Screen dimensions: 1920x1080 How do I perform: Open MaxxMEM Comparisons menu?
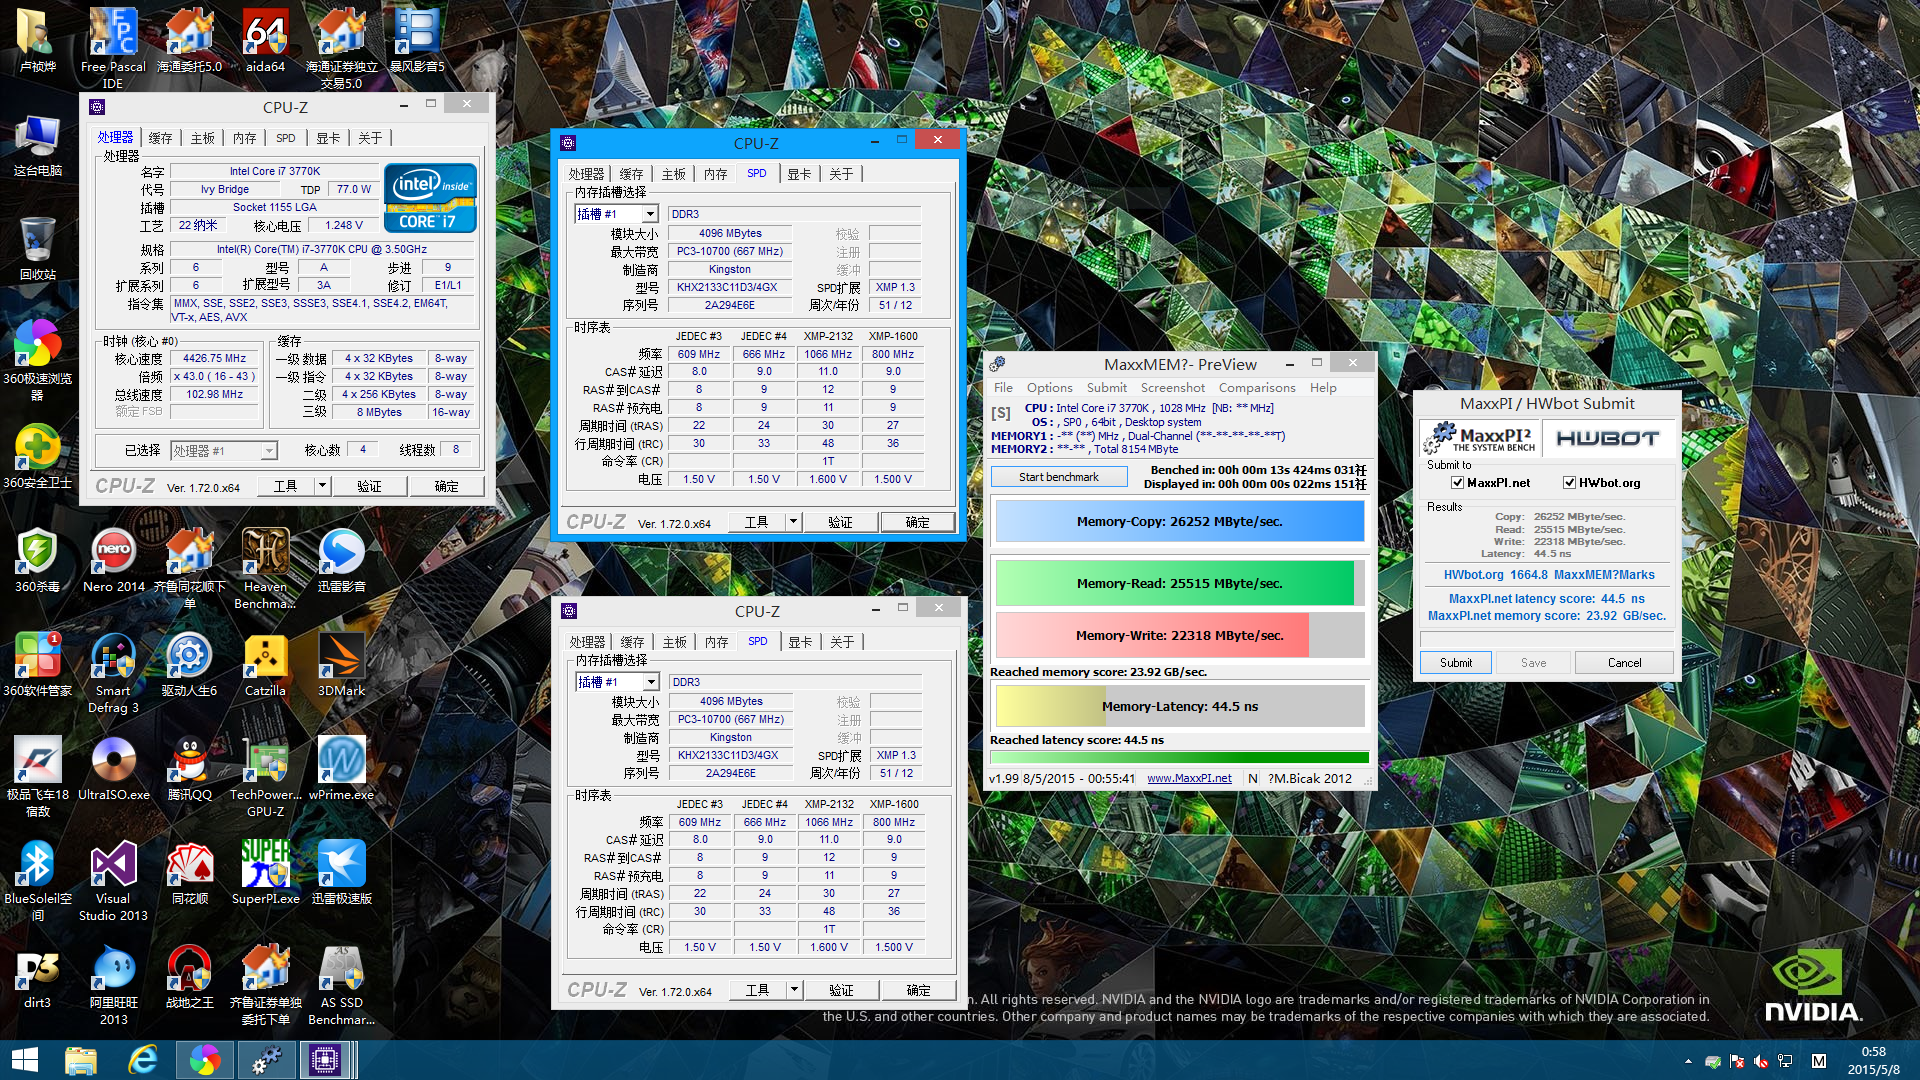coord(1257,388)
